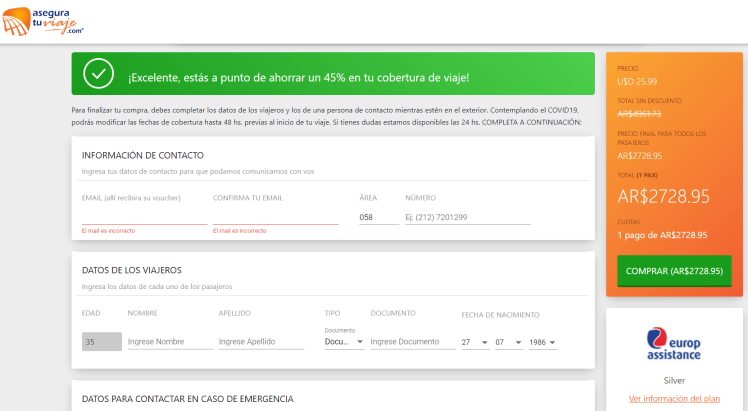
Task: Click the checkmark icon in green banner
Action: coord(98,74)
